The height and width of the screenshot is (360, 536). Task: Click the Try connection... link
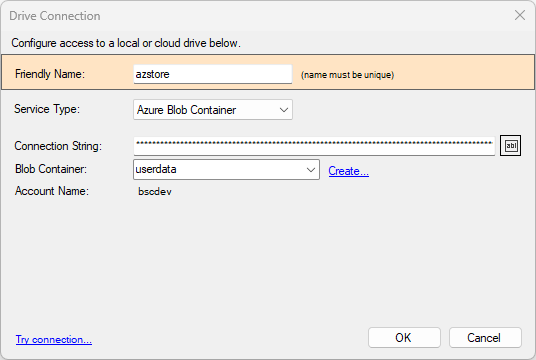click(x=54, y=339)
